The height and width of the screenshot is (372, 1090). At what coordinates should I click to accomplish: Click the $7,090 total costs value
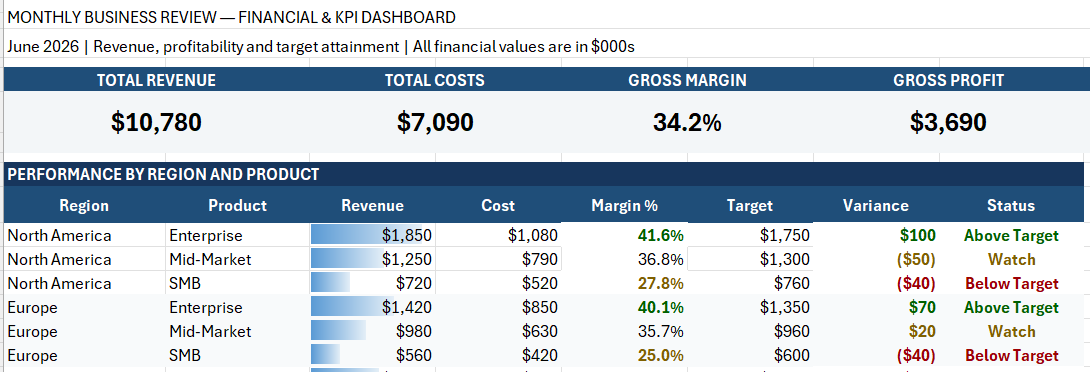435,122
